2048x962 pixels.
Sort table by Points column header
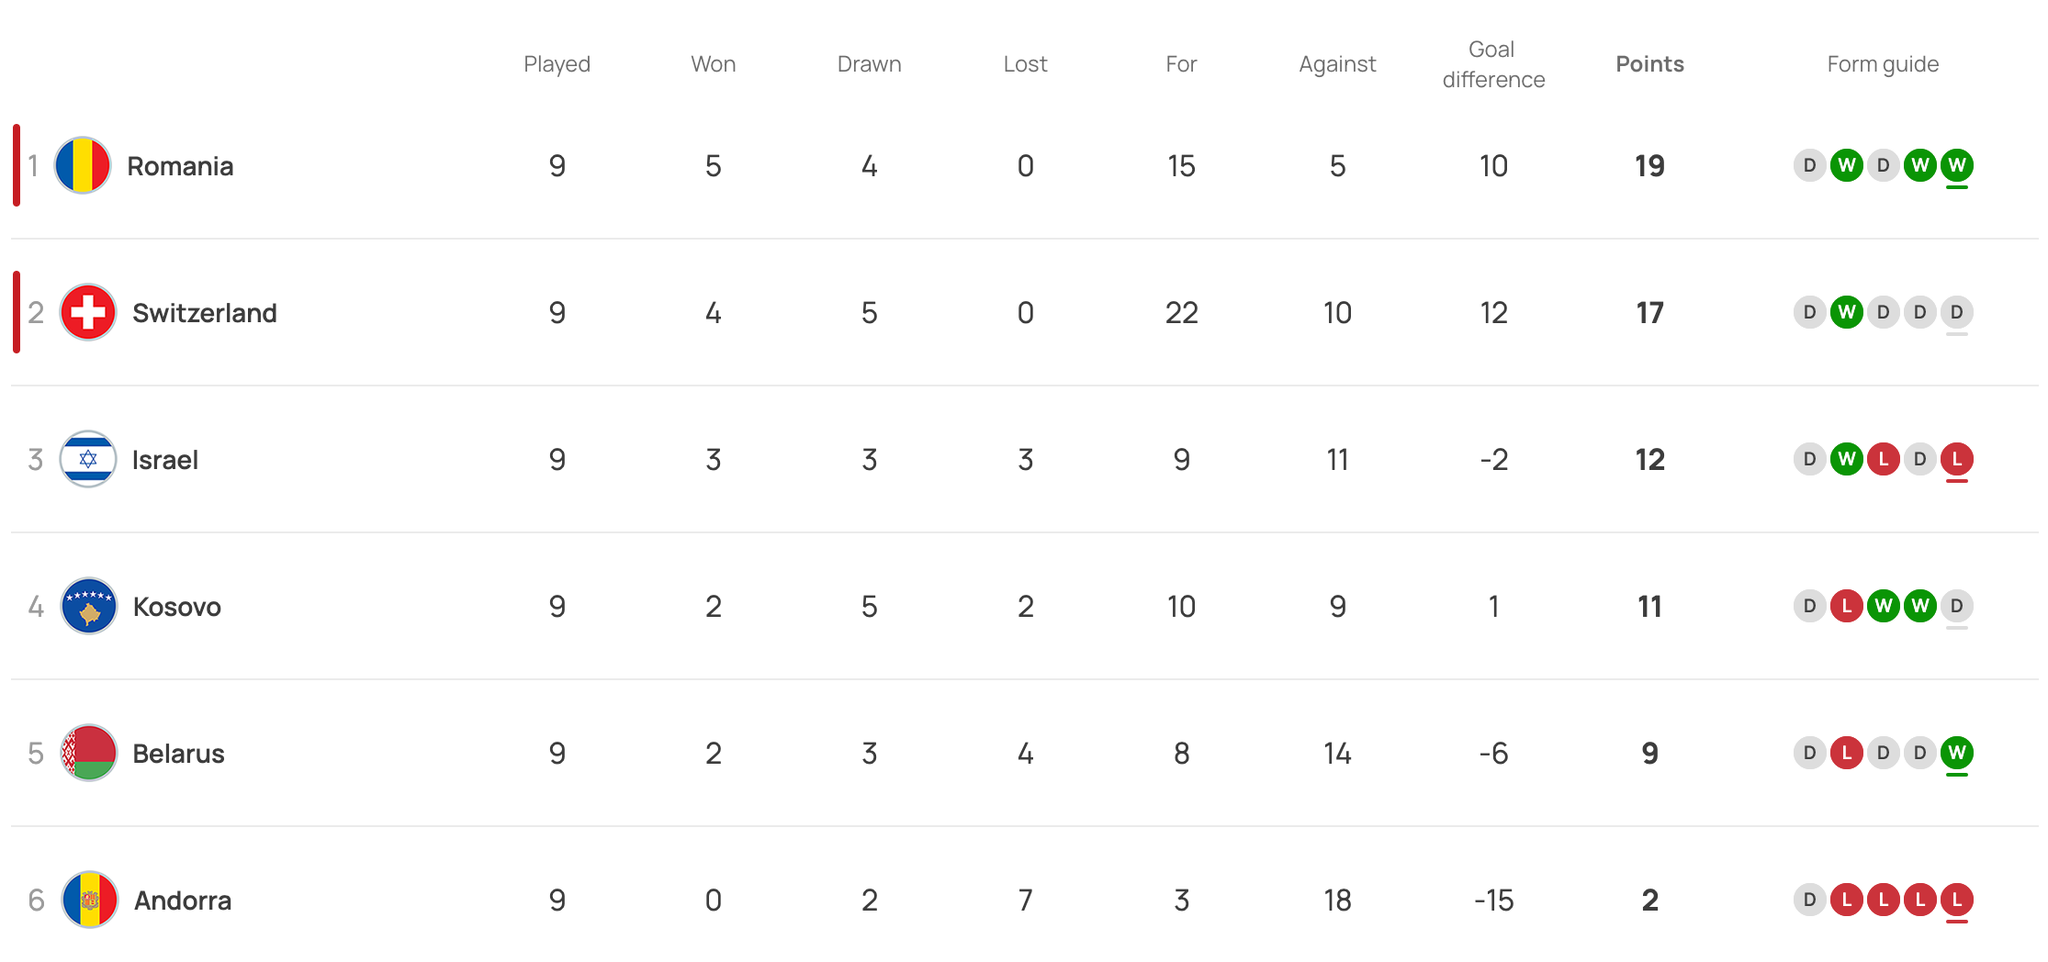pyautogui.click(x=1650, y=64)
